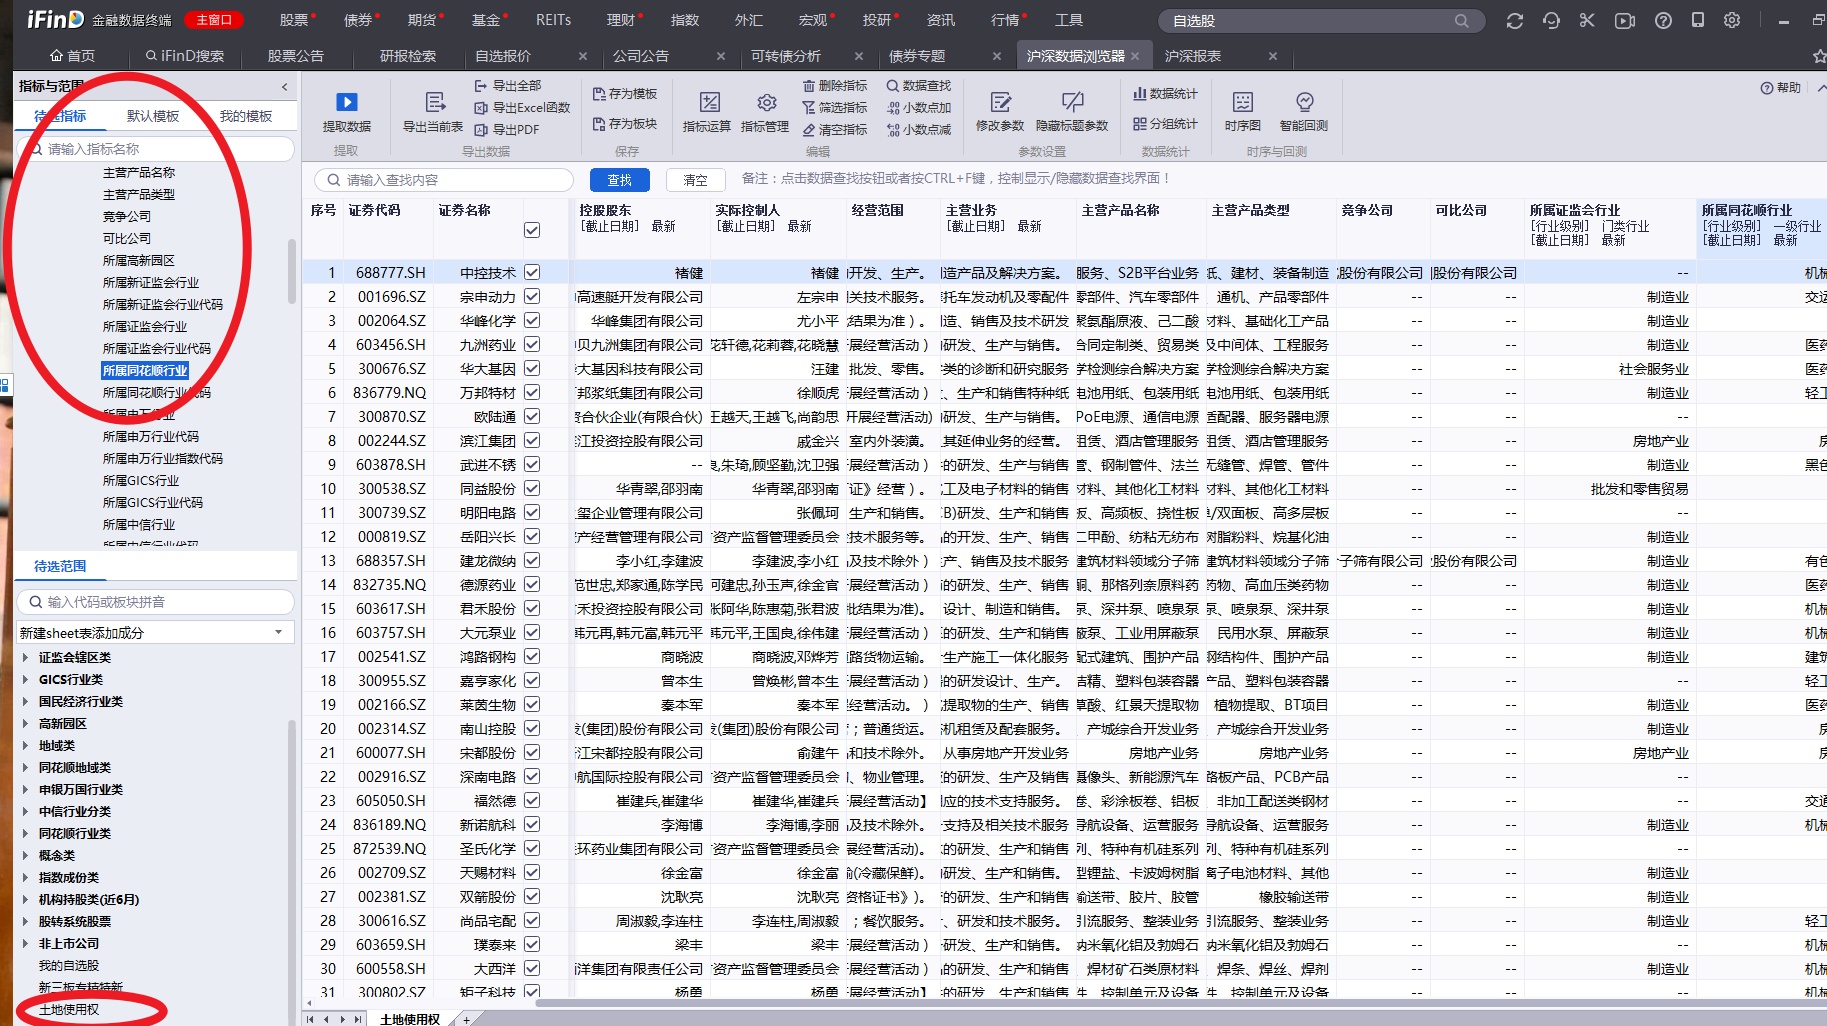Click the refresh icon in title bar
Viewport: 1827px width, 1026px height.
click(1514, 20)
